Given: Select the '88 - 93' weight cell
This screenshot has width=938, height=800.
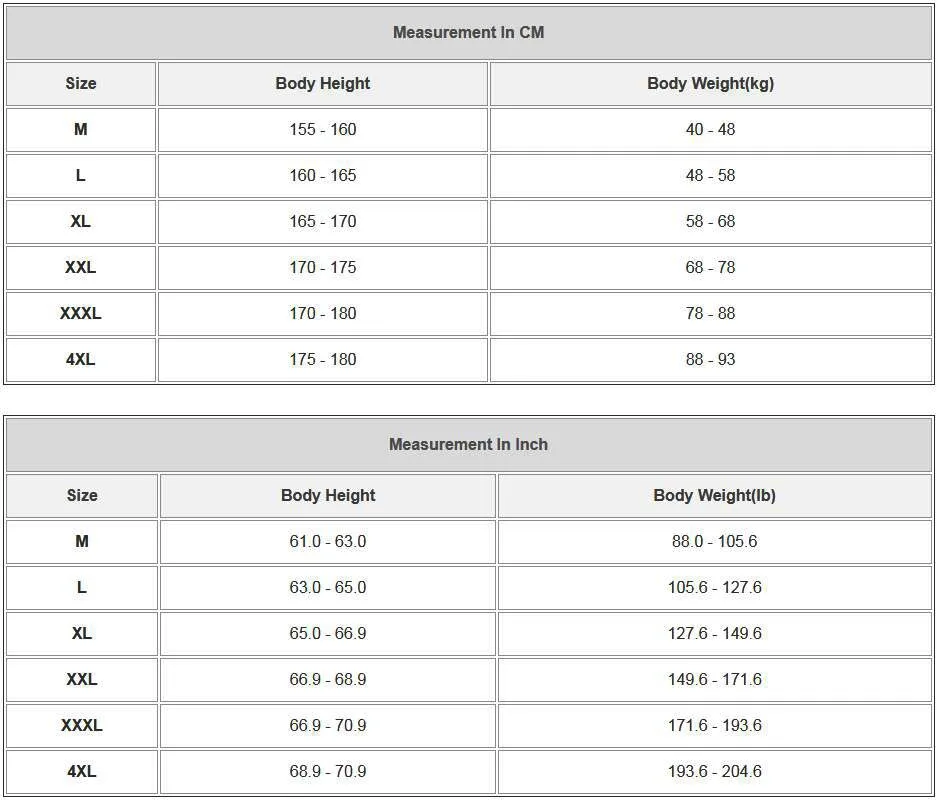Looking at the screenshot, I should pos(710,360).
